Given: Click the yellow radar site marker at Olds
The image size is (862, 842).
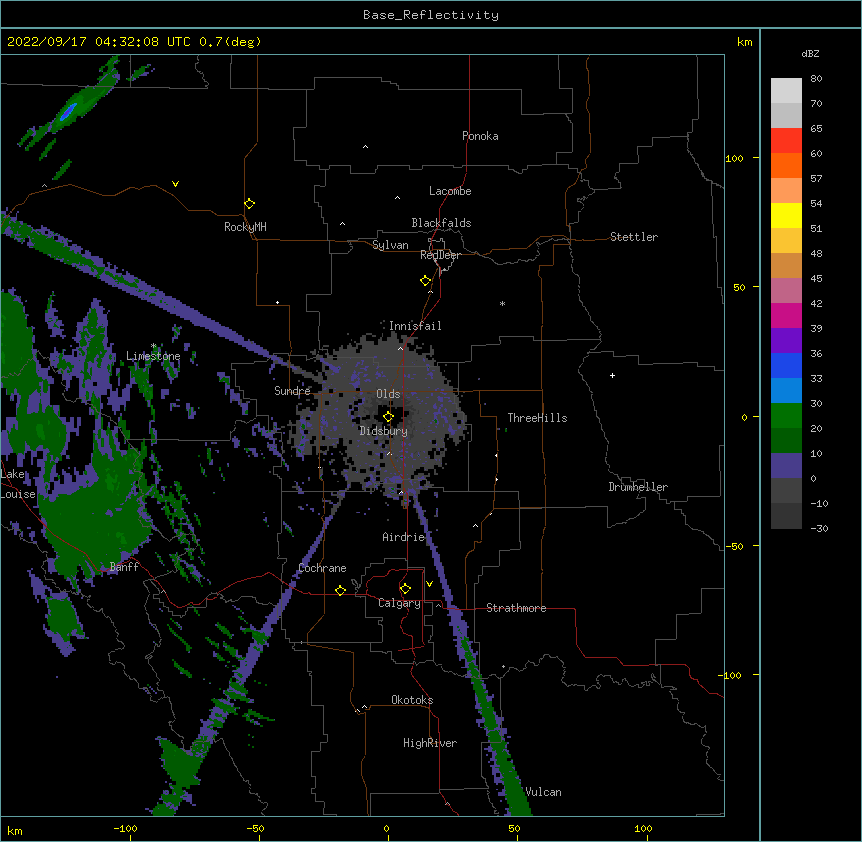Looking at the screenshot, I should coord(388,416).
